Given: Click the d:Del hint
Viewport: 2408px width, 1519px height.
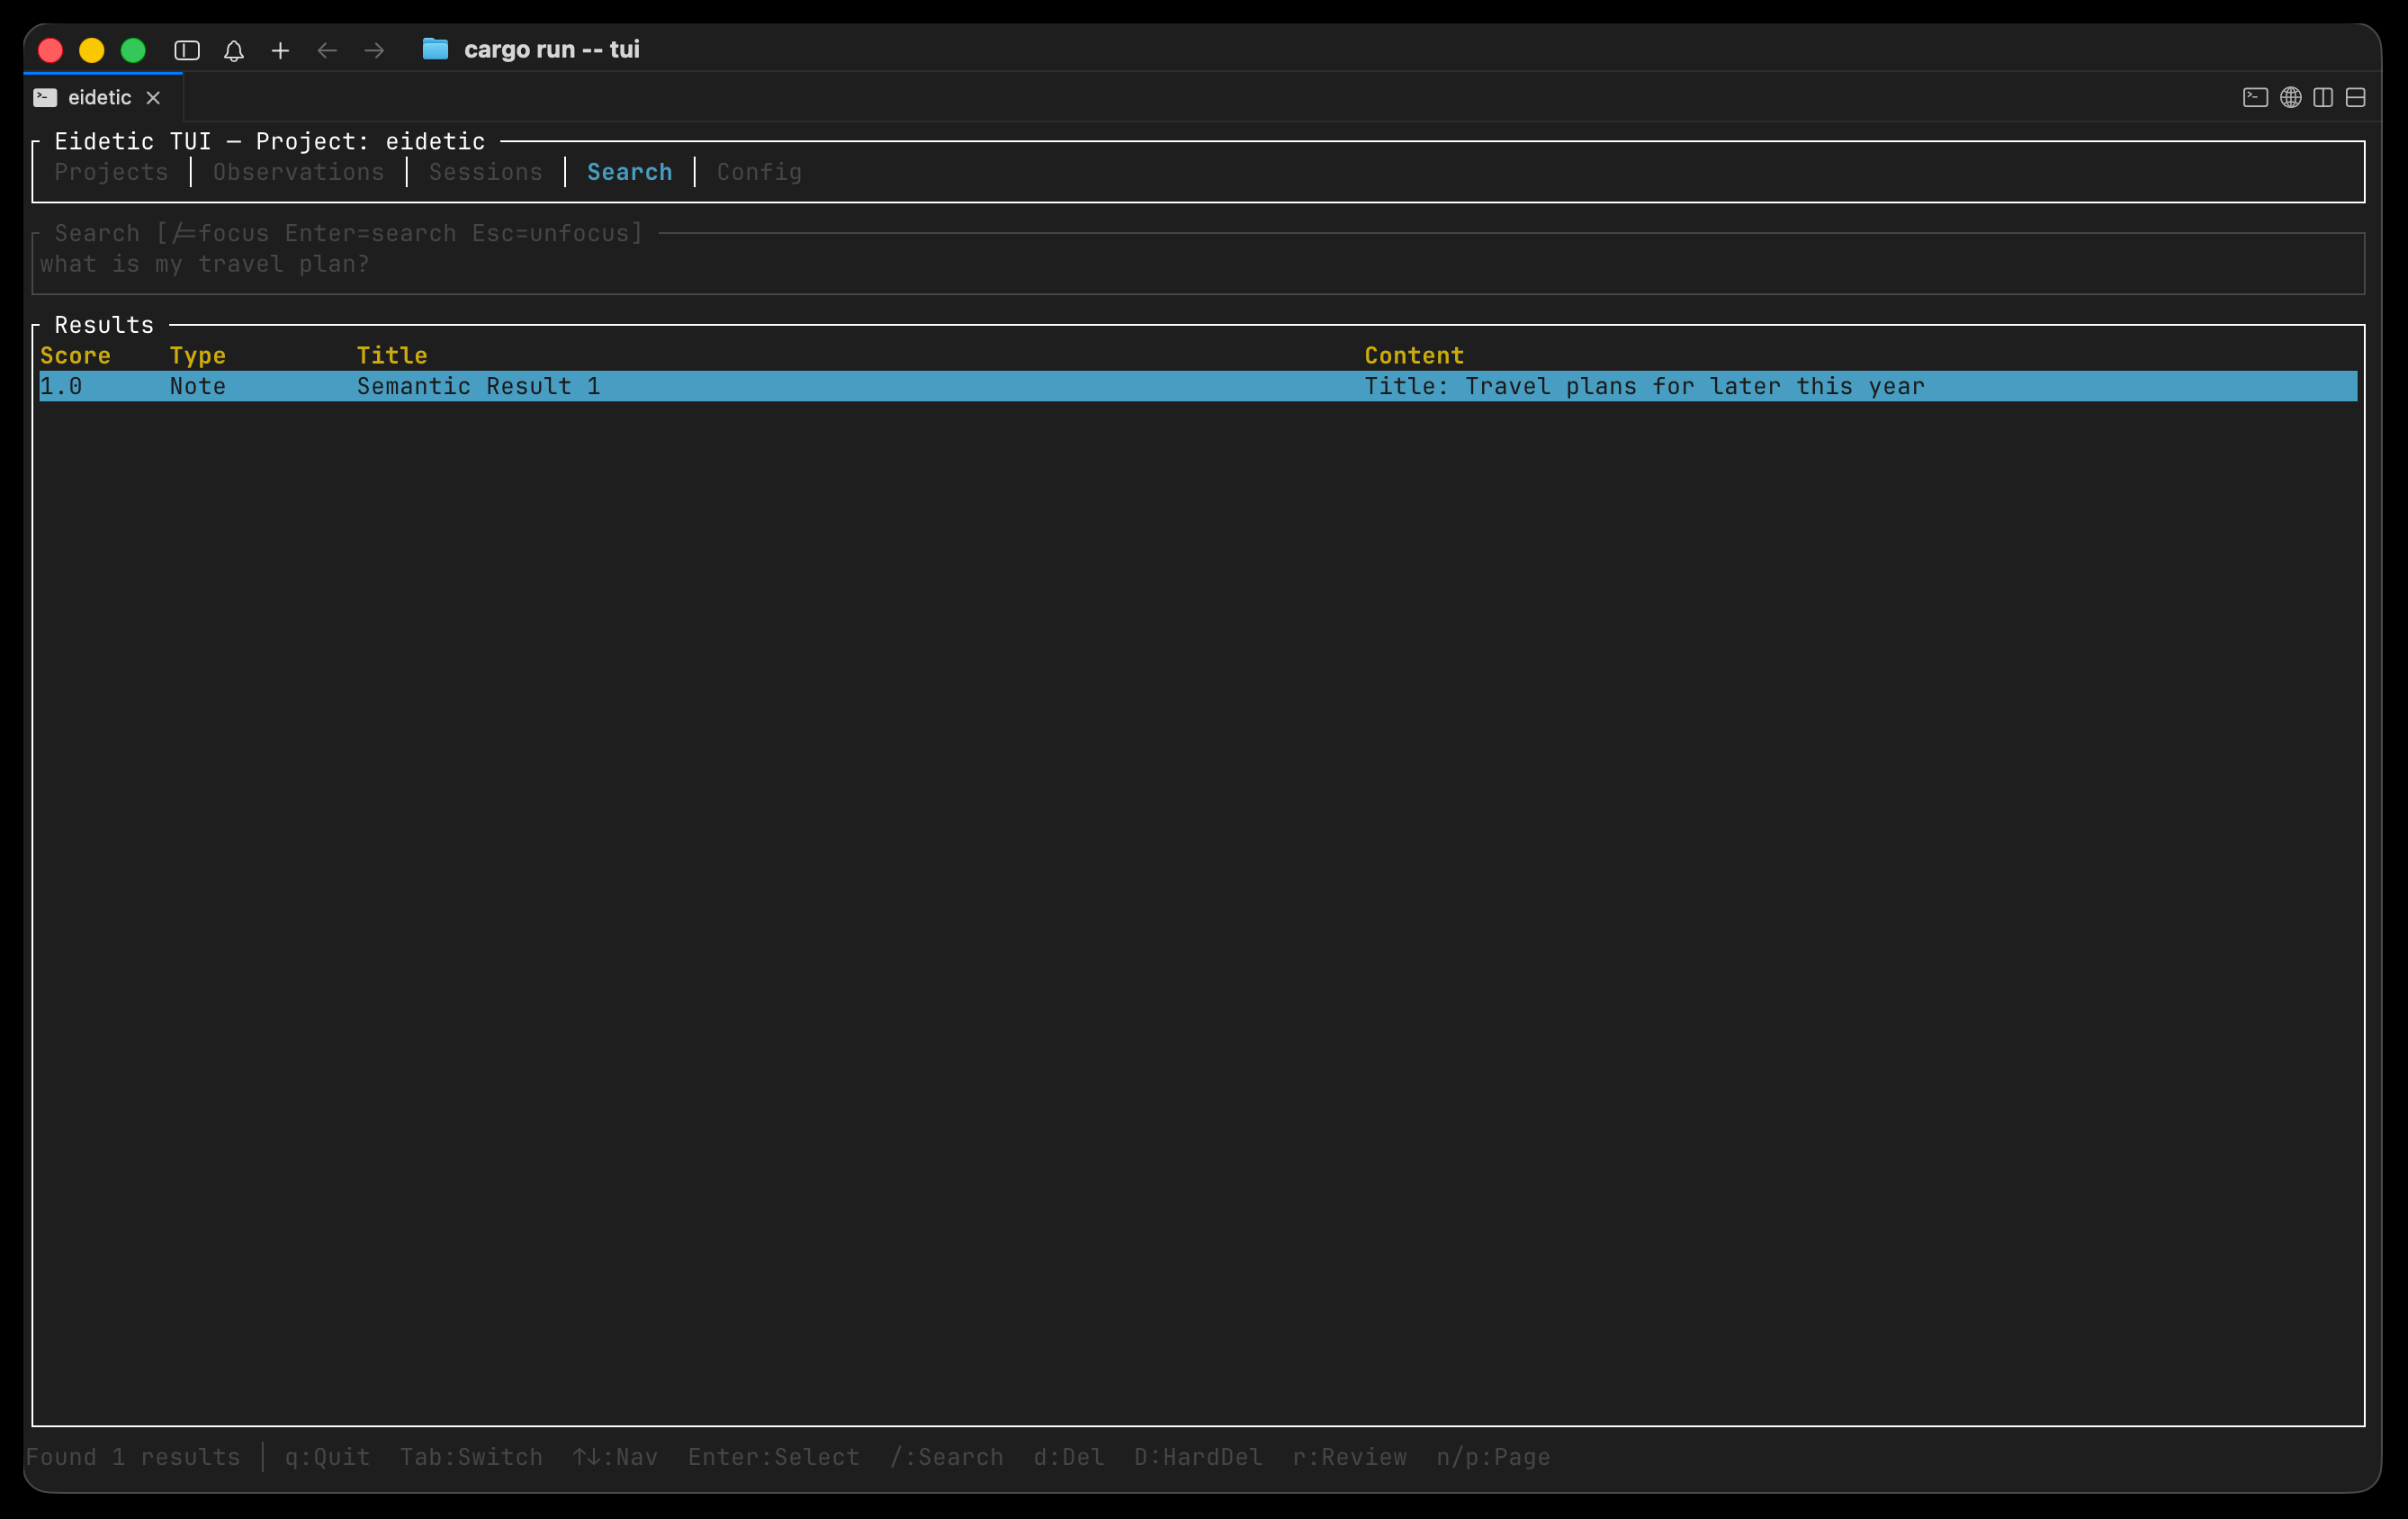Looking at the screenshot, I should [1069, 1457].
